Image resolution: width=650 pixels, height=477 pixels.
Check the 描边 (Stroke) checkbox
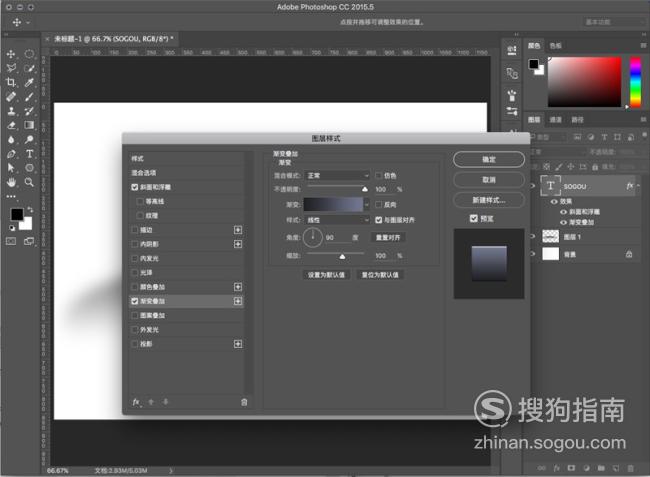135,230
